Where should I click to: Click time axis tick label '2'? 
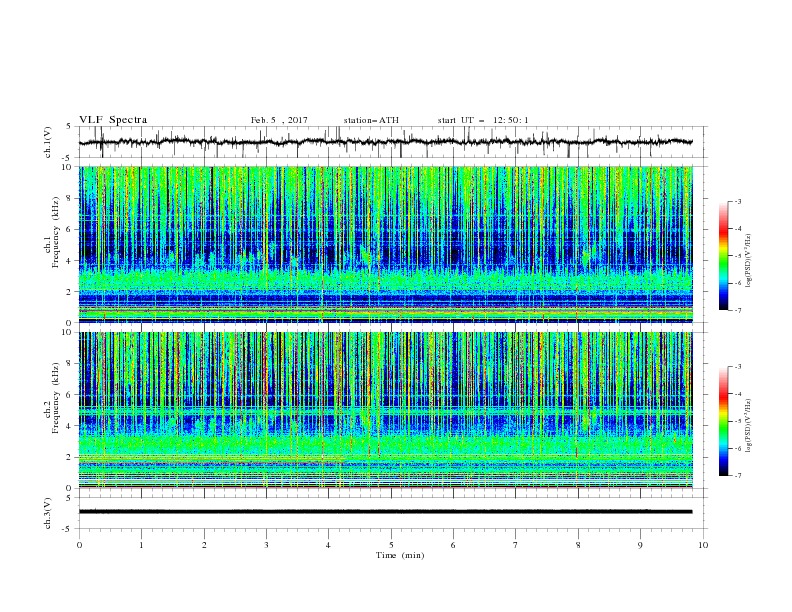click(x=204, y=545)
